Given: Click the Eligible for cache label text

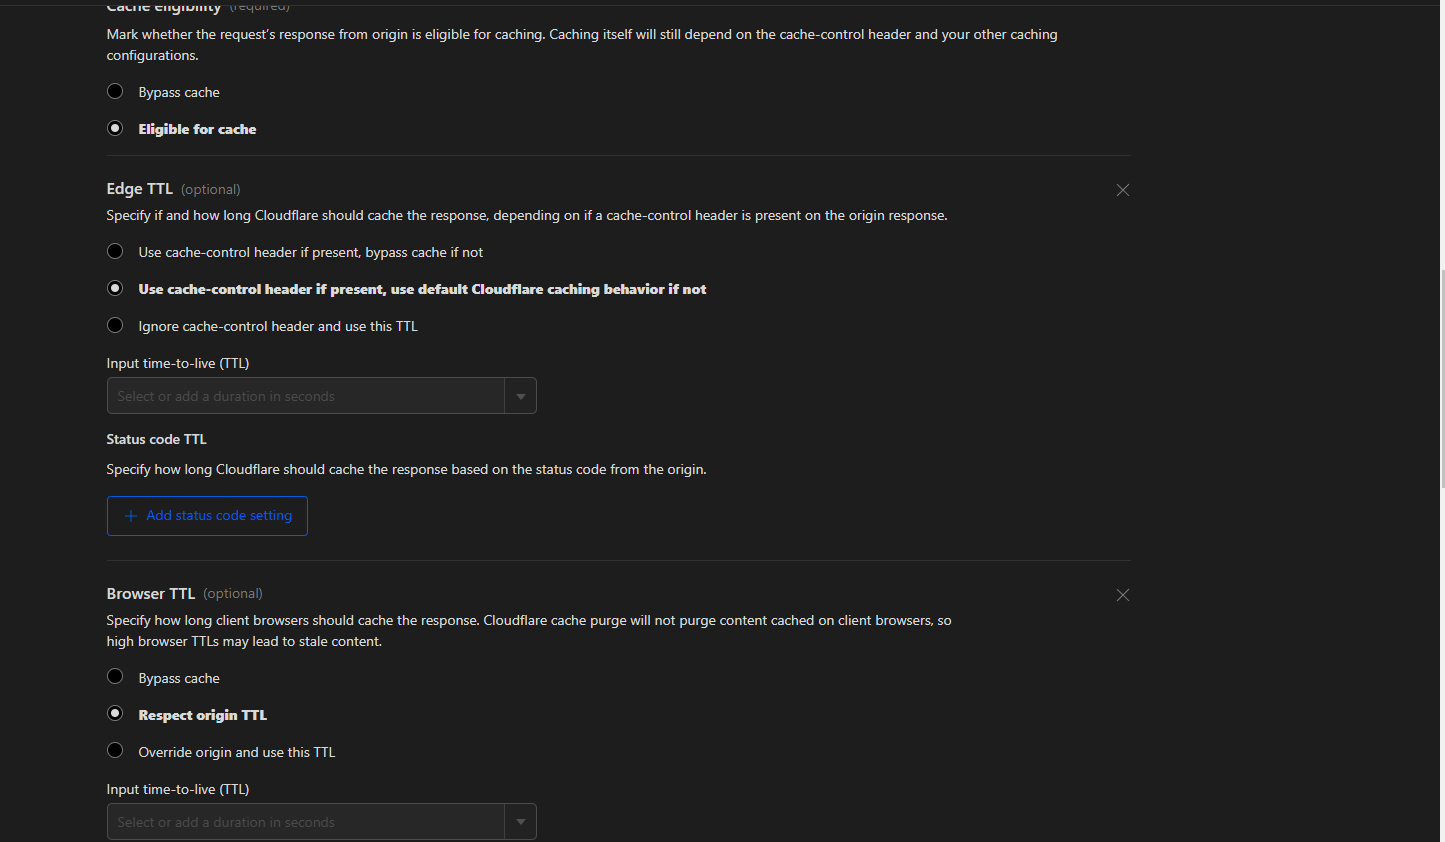Looking at the screenshot, I should click(x=197, y=129).
